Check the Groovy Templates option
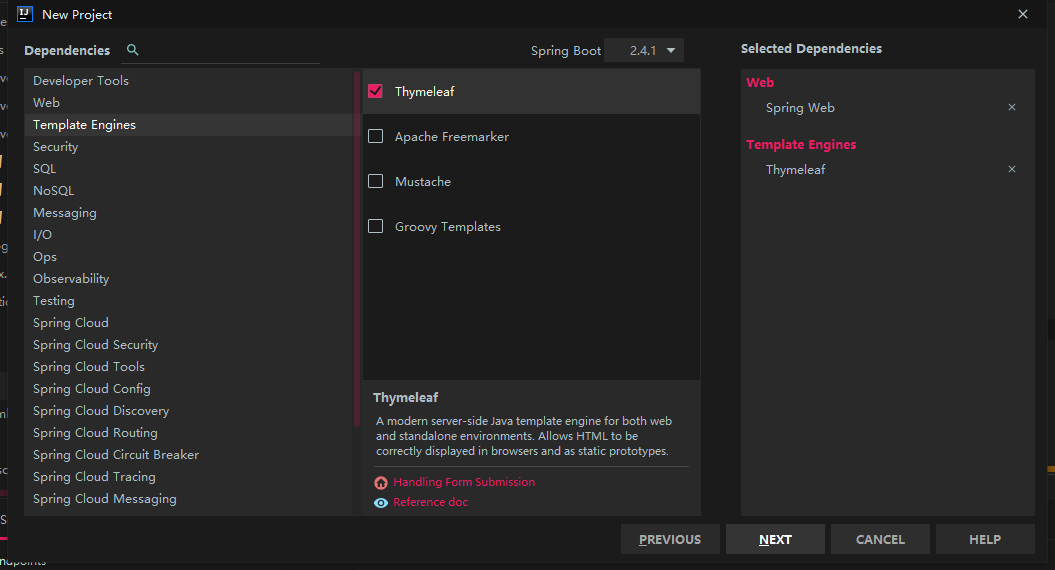This screenshot has width=1055, height=570. pos(376,226)
